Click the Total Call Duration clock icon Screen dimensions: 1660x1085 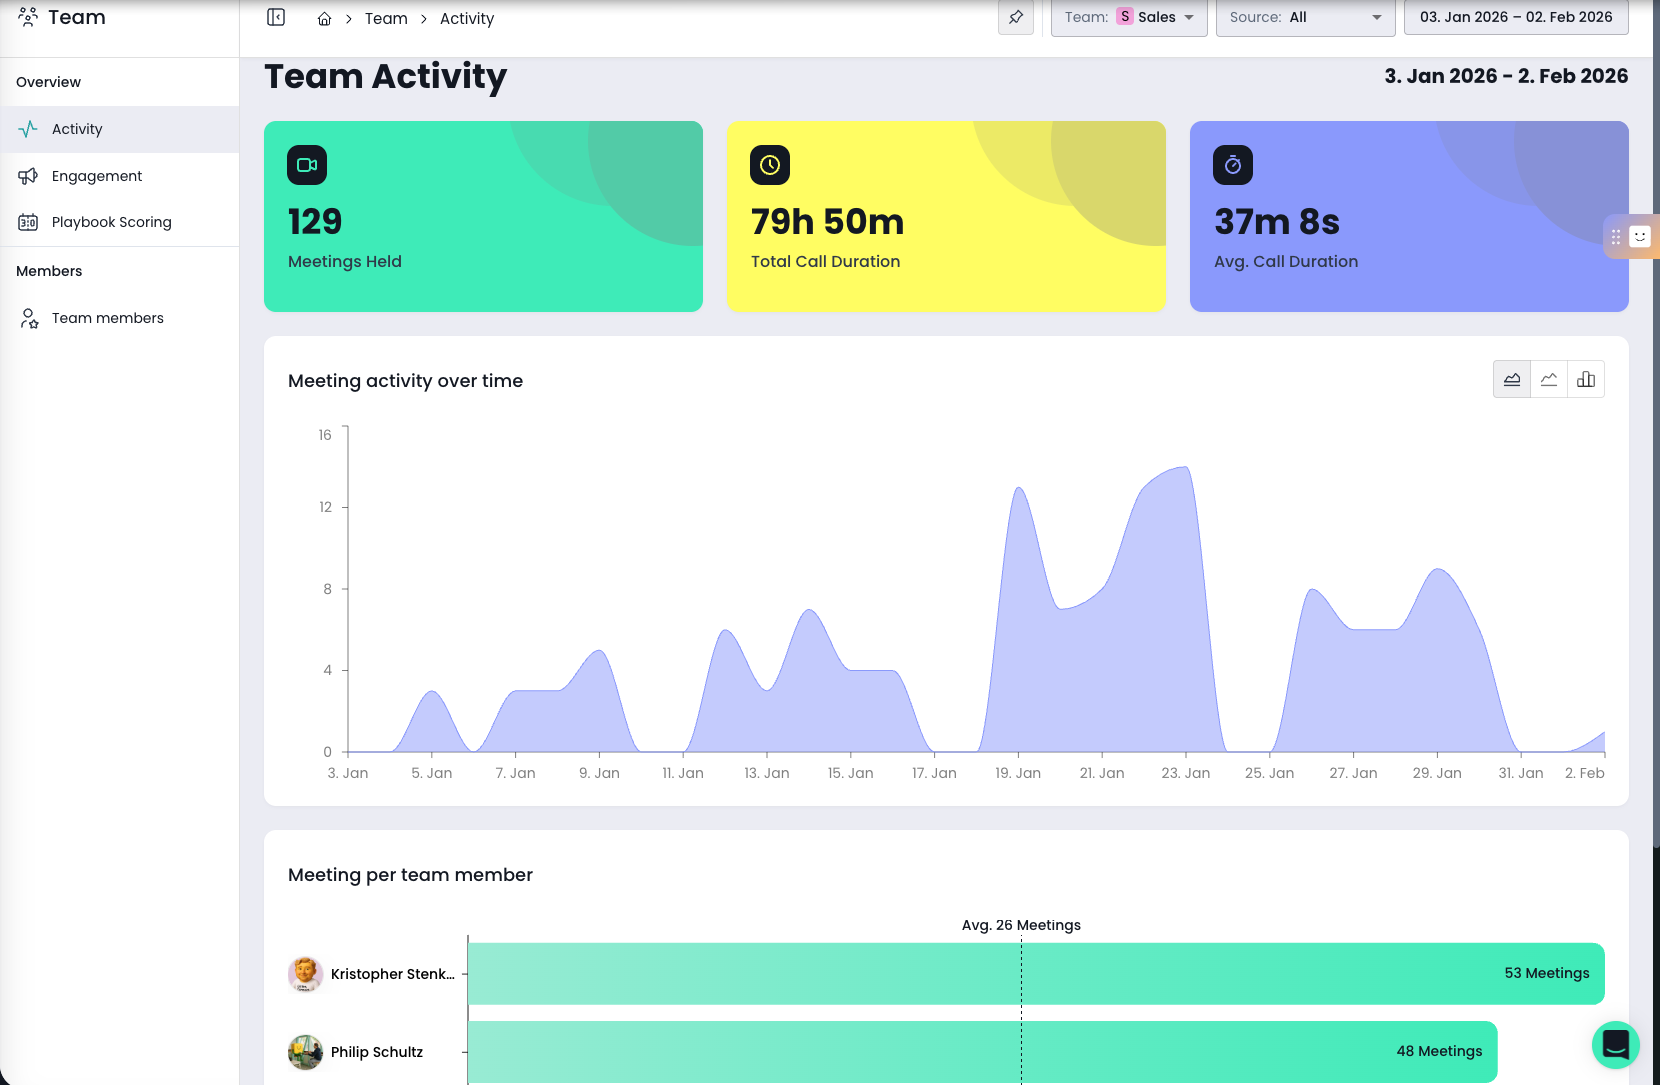769,165
